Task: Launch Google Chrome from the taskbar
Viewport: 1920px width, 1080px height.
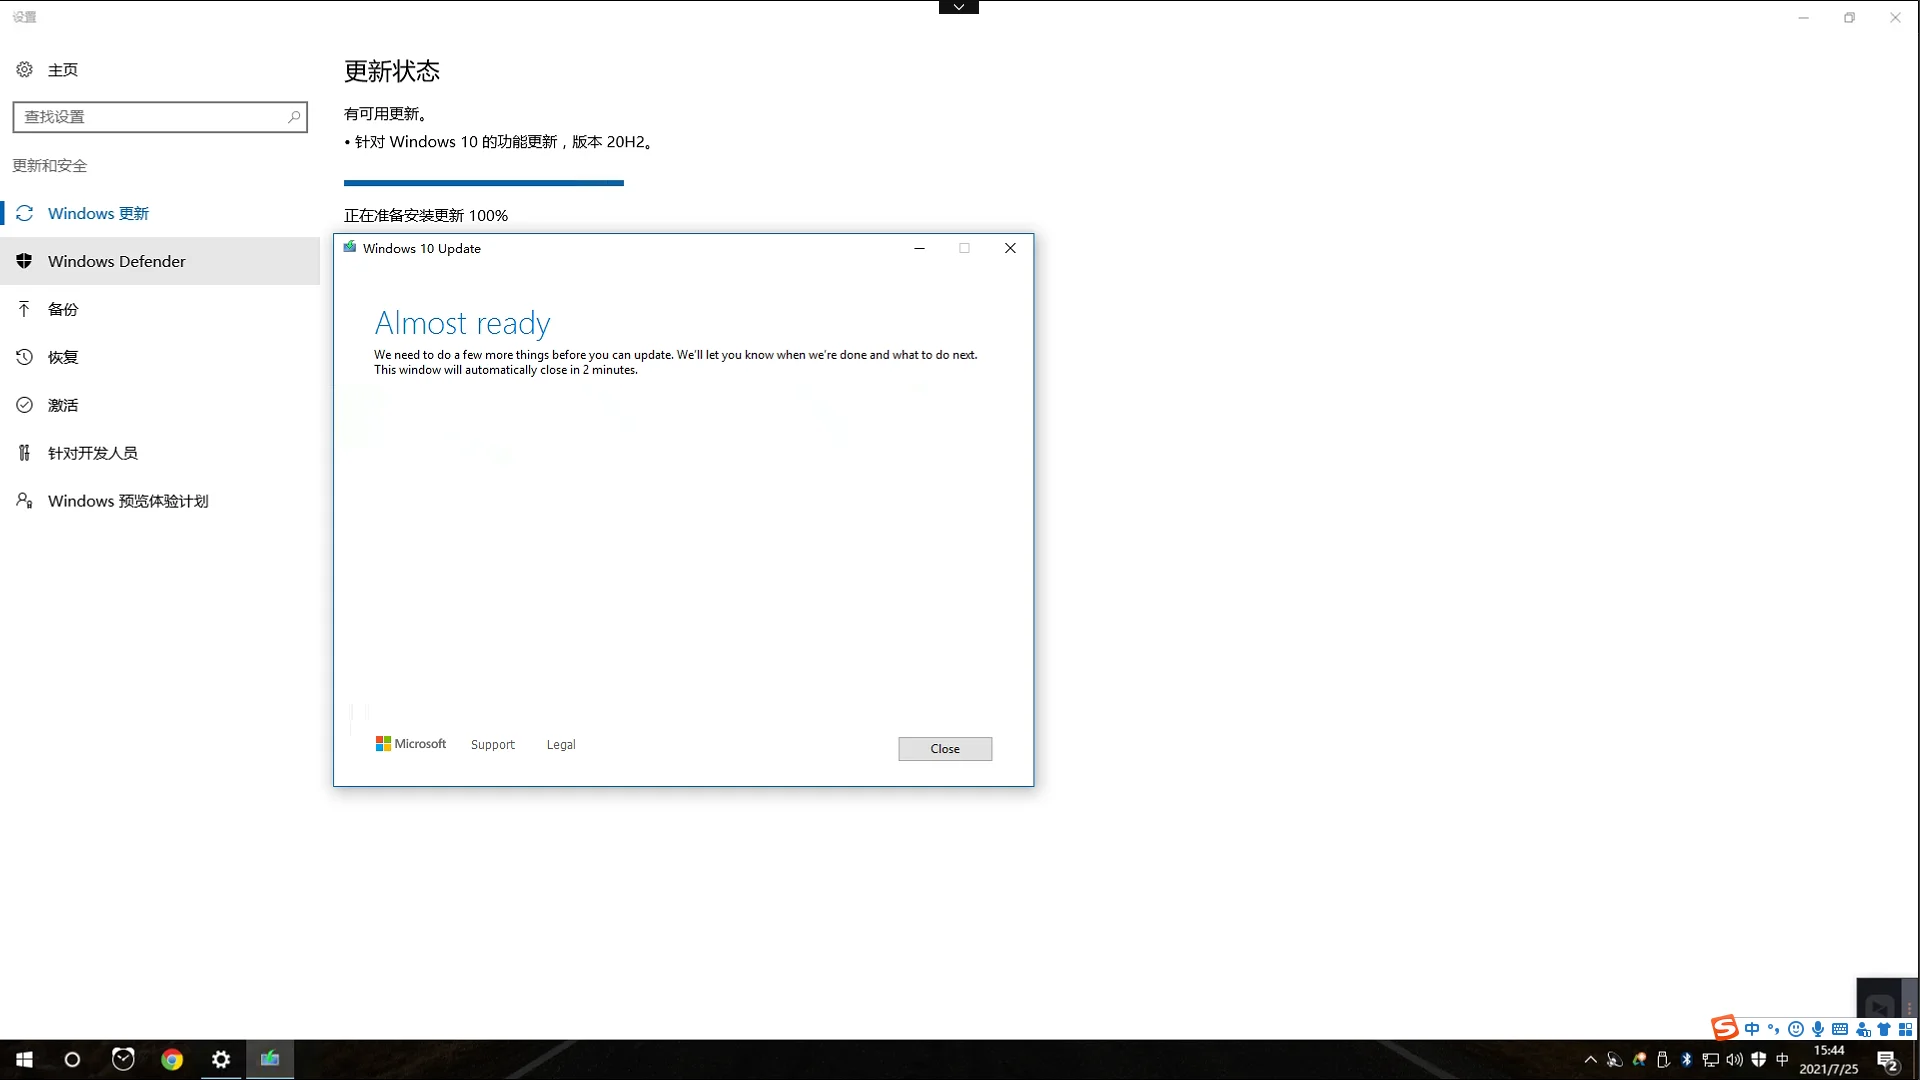Action: (171, 1059)
